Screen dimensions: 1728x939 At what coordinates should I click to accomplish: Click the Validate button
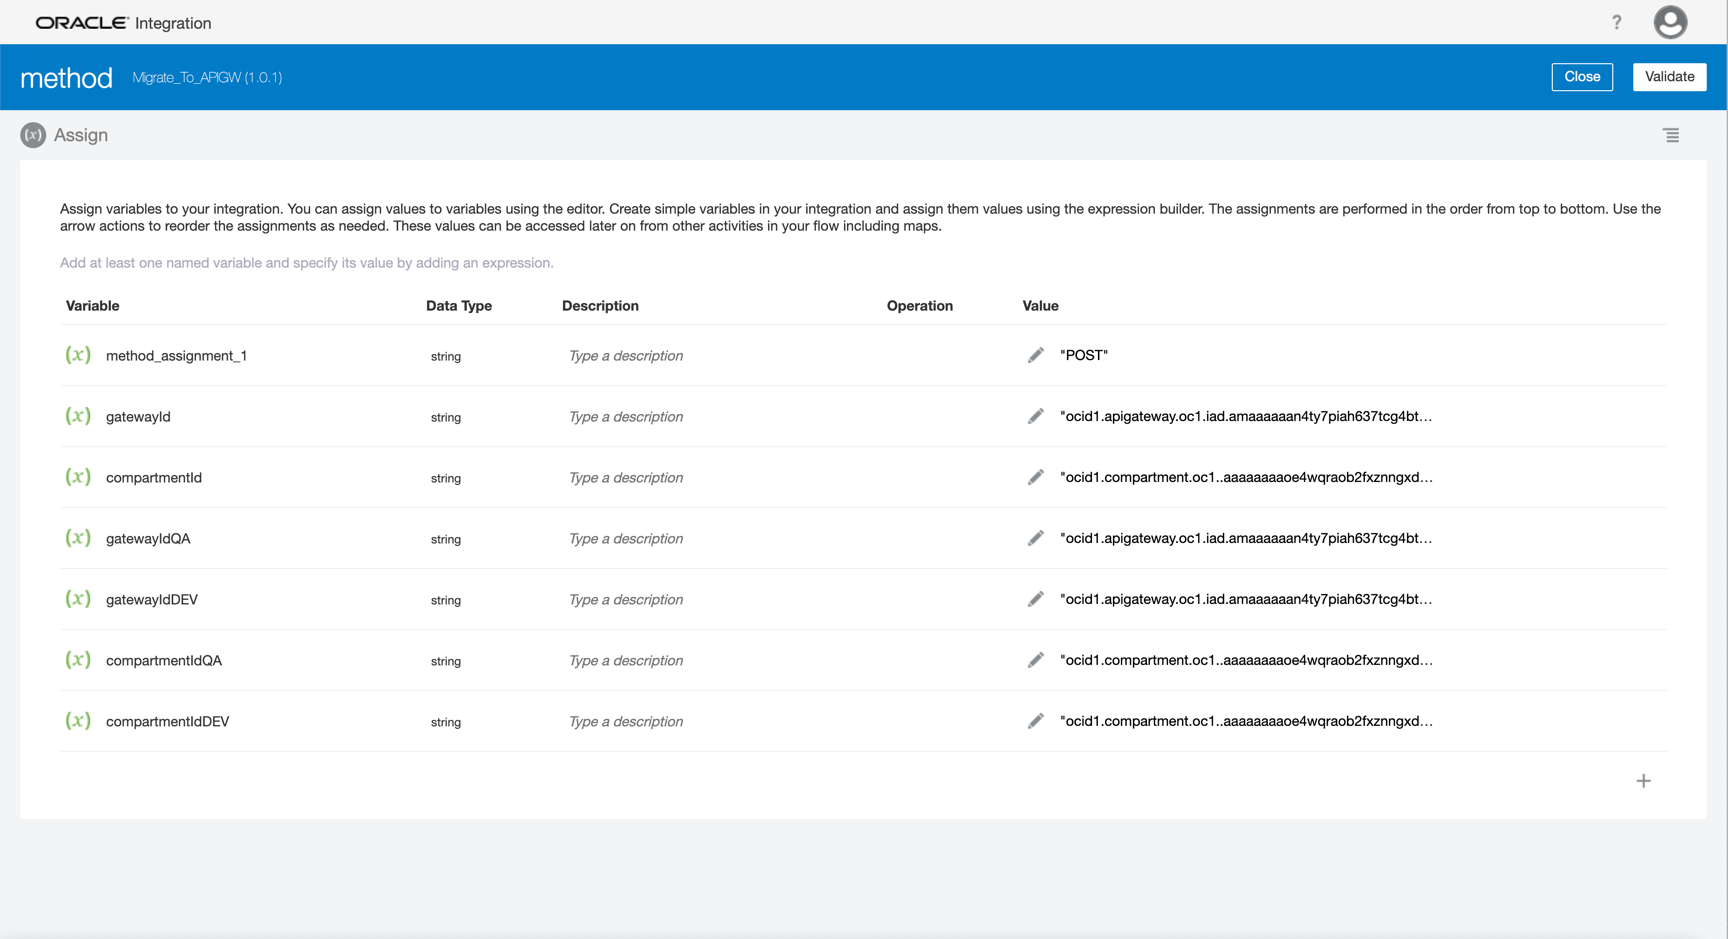(1669, 77)
